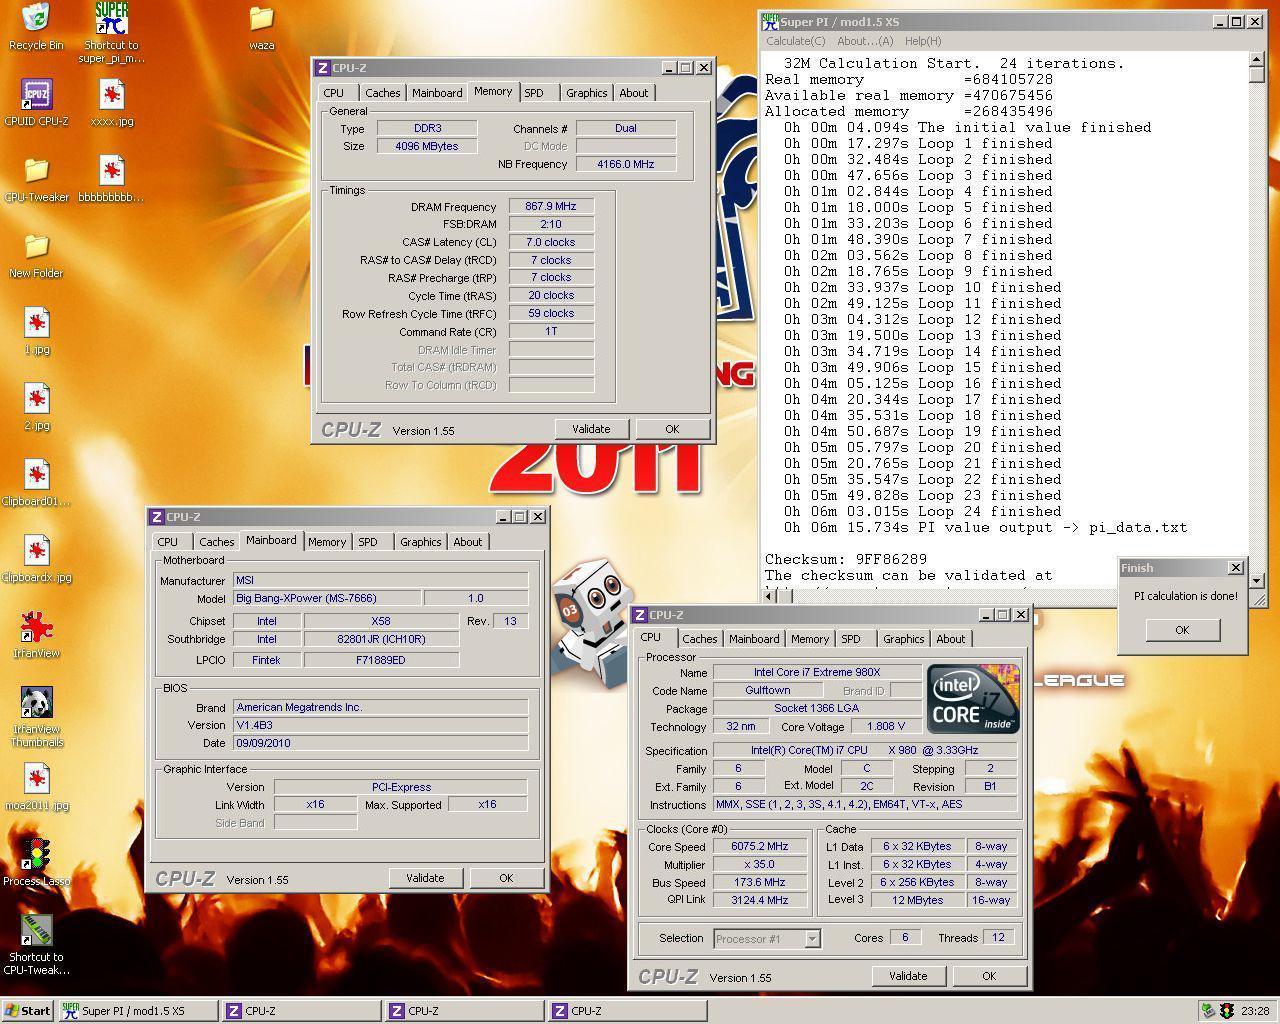Switch to Super PI taskbar button
The height and width of the screenshot is (1024, 1280).
[137, 1011]
